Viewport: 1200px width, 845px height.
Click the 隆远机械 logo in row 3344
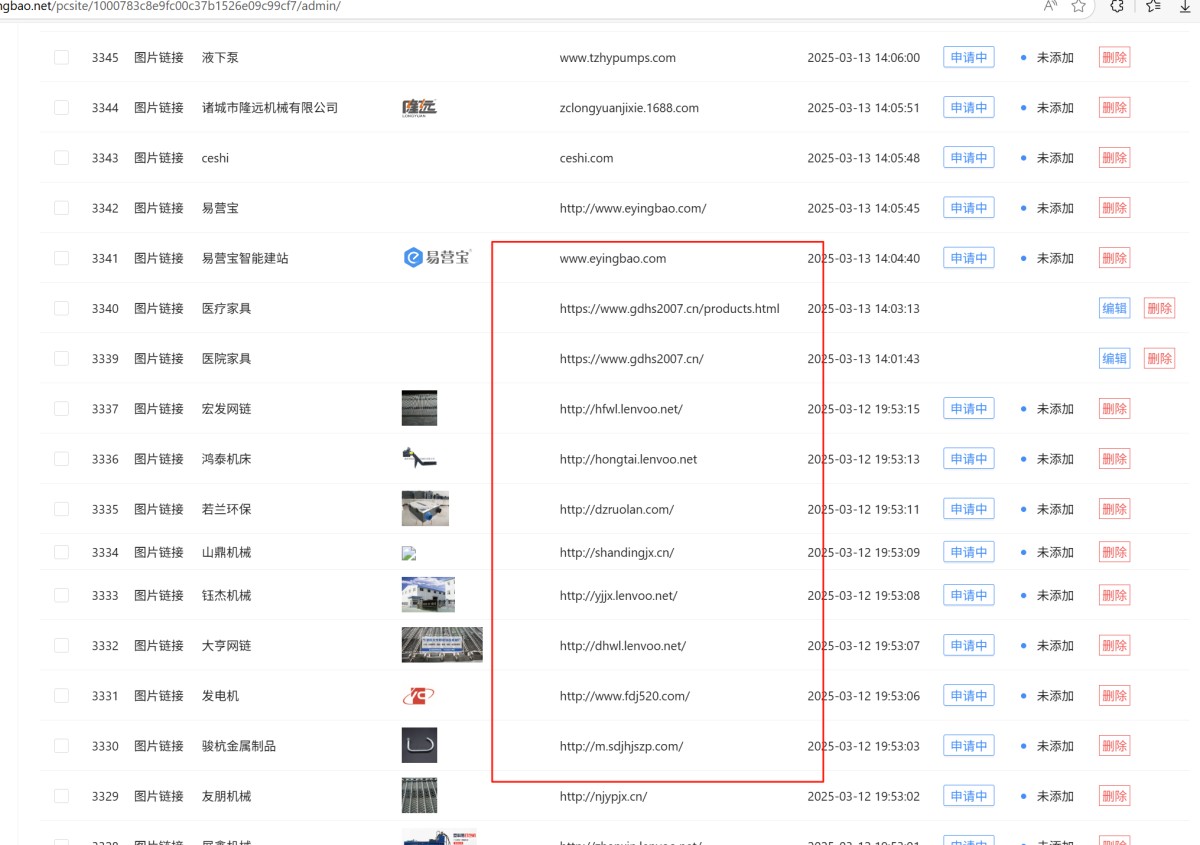(419, 108)
